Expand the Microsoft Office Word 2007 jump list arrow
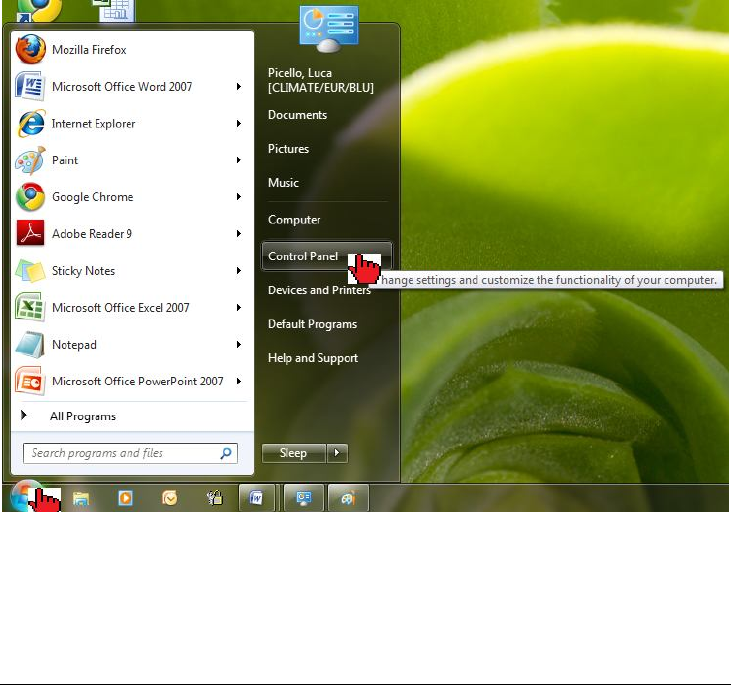The height and width of the screenshot is (685, 731). click(239, 87)
